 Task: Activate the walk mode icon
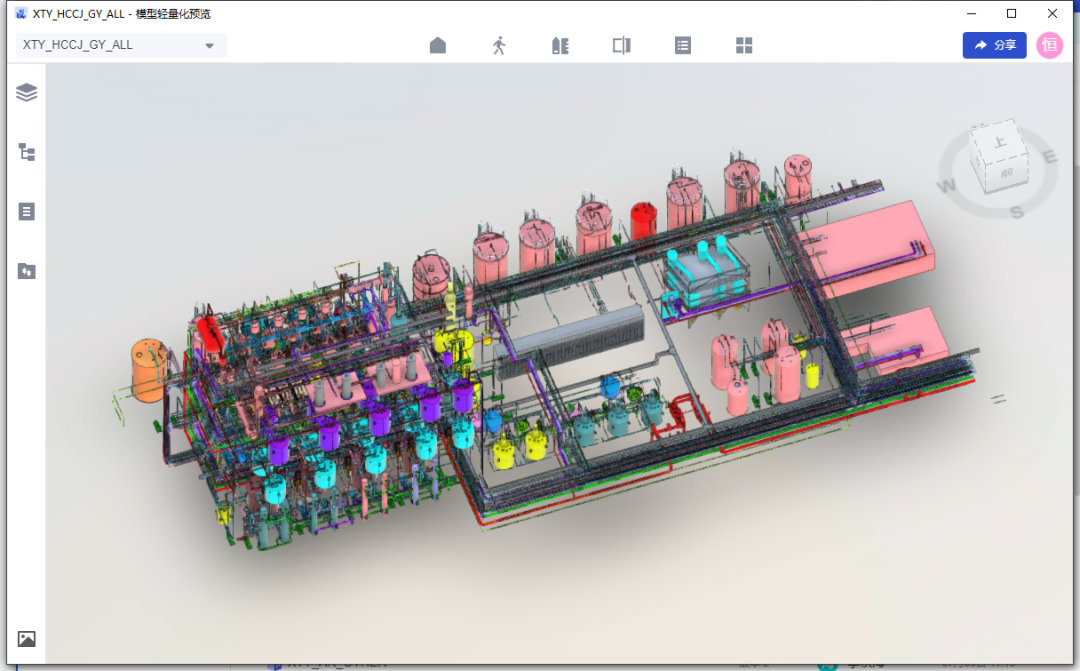pyautogui.click(x=499, y=45)
